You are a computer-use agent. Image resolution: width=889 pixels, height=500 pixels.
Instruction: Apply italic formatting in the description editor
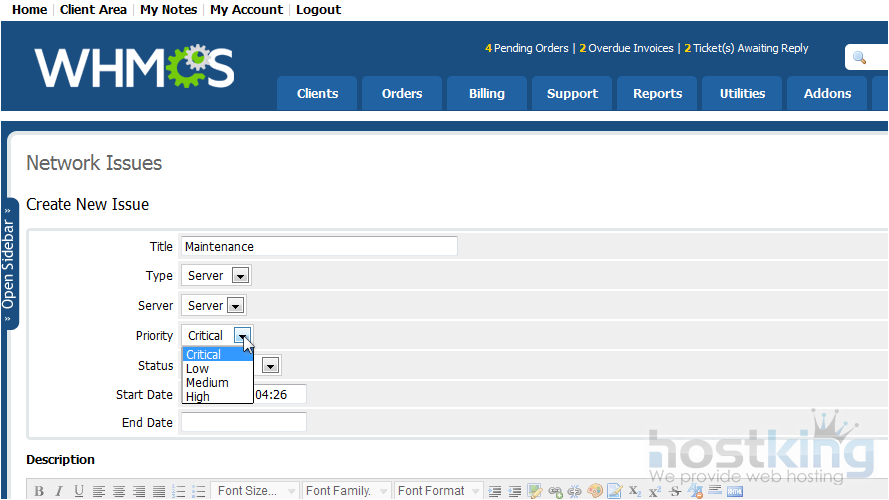coord(59,491)
